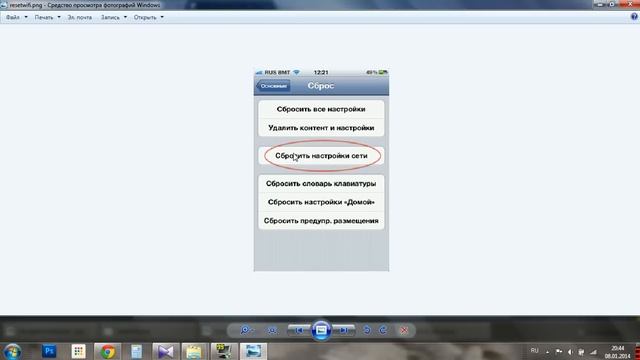Click 'Сбросить все настройки' in the picture

321,109
